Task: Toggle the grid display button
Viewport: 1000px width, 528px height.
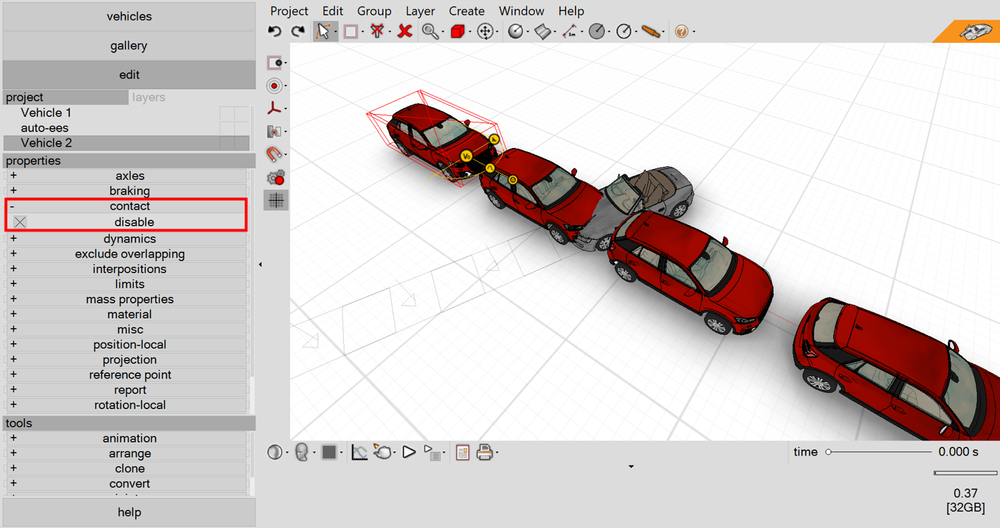Action: pyautogui.click(x=276, y=200)
